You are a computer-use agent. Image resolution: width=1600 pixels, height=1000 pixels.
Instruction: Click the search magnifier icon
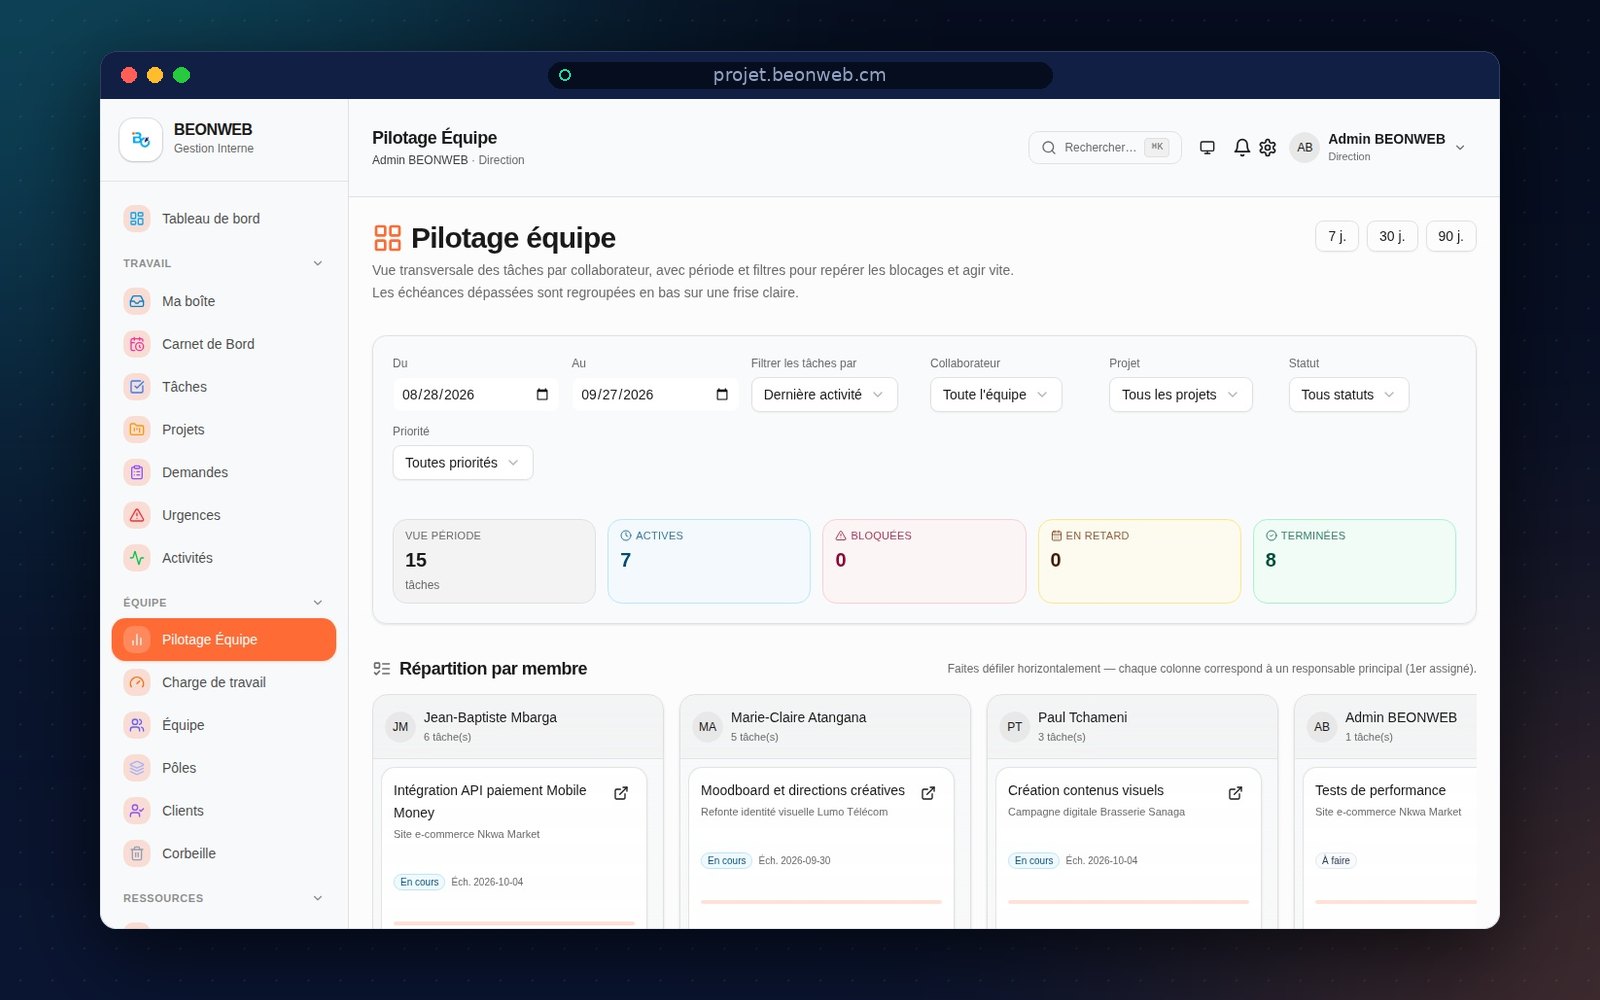point(1049,148)
